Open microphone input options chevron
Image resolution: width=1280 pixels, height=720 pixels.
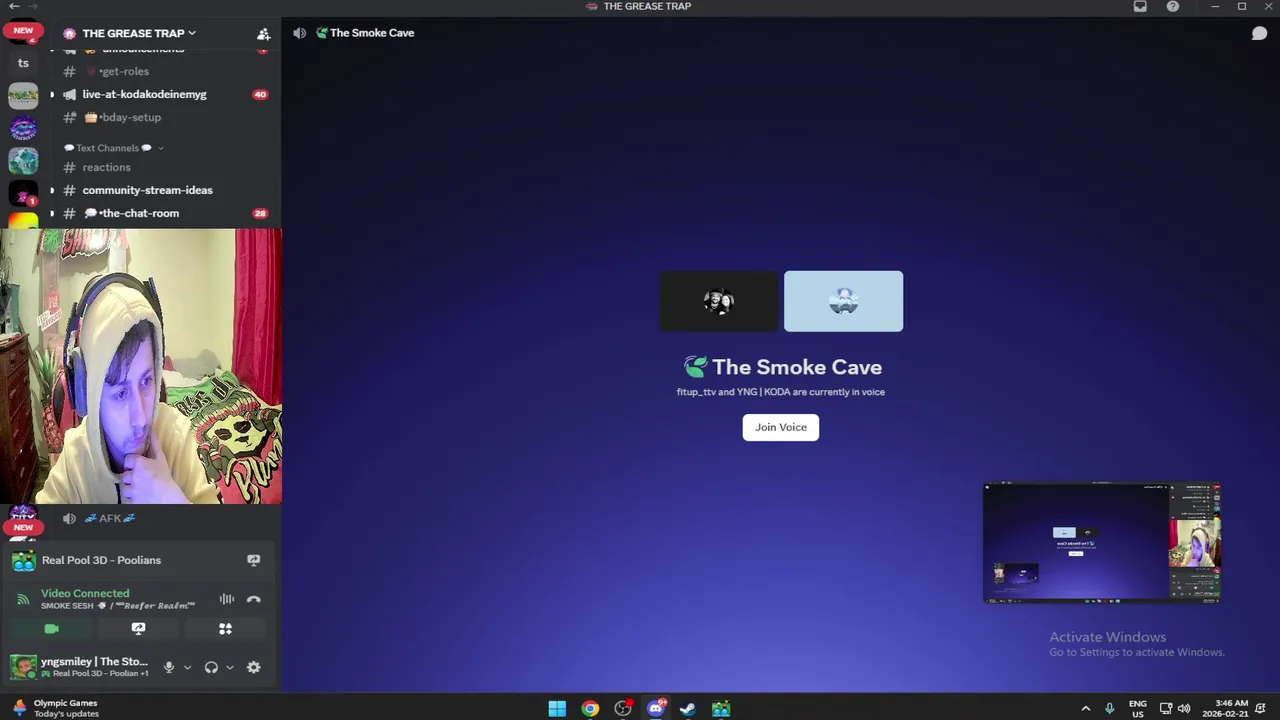click(186, 667)
